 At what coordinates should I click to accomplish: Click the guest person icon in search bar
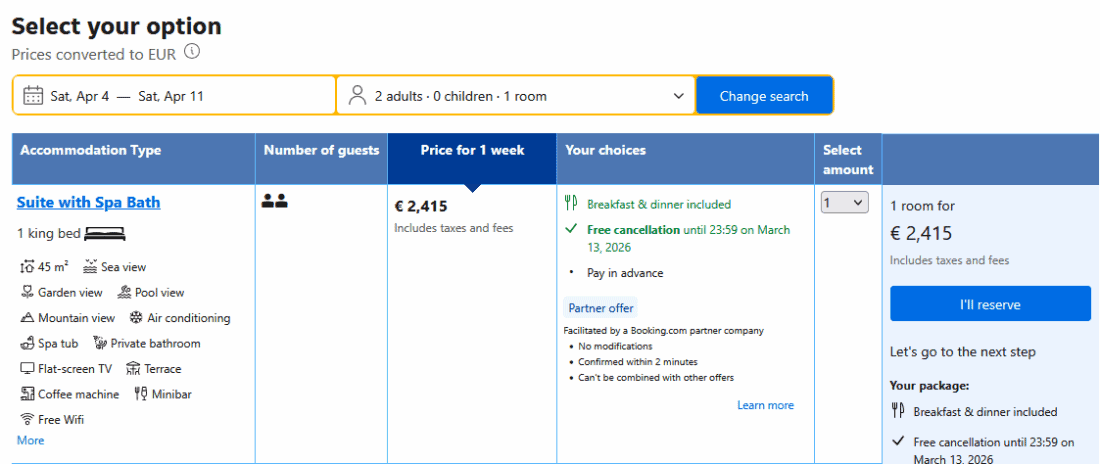tap(357, 96)
